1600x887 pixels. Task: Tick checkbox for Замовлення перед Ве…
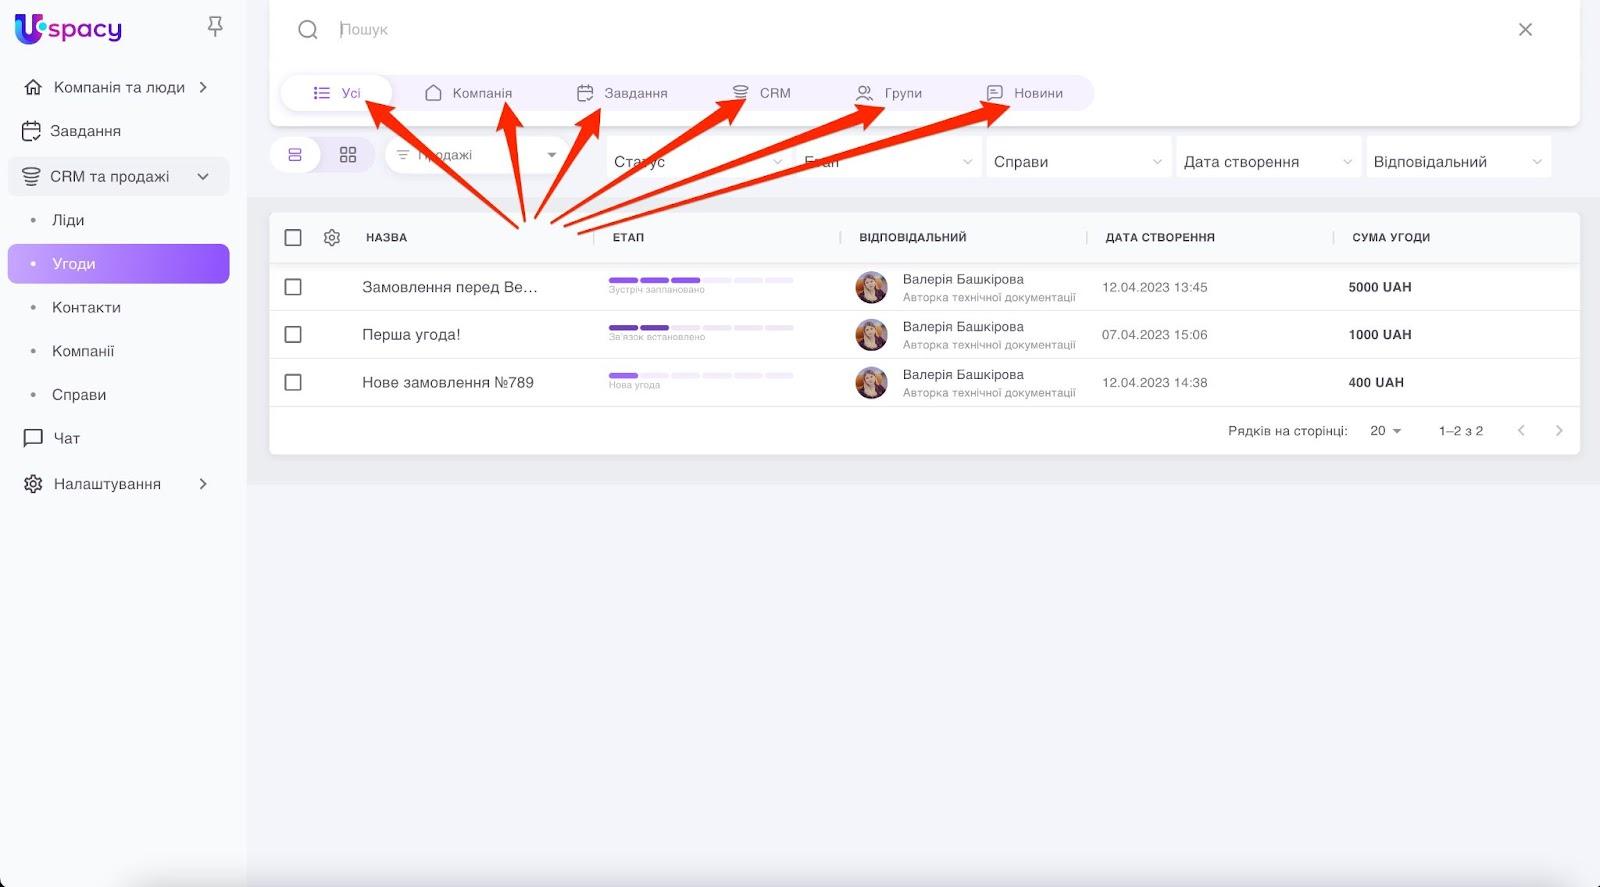coord(293,287)
